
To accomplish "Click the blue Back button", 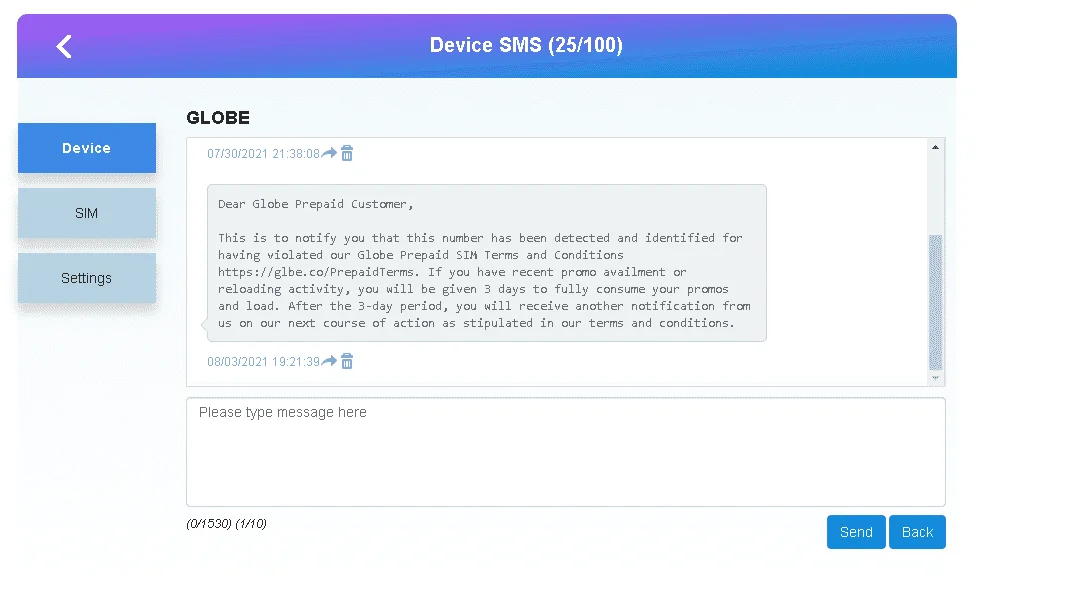I will (917, 532).
